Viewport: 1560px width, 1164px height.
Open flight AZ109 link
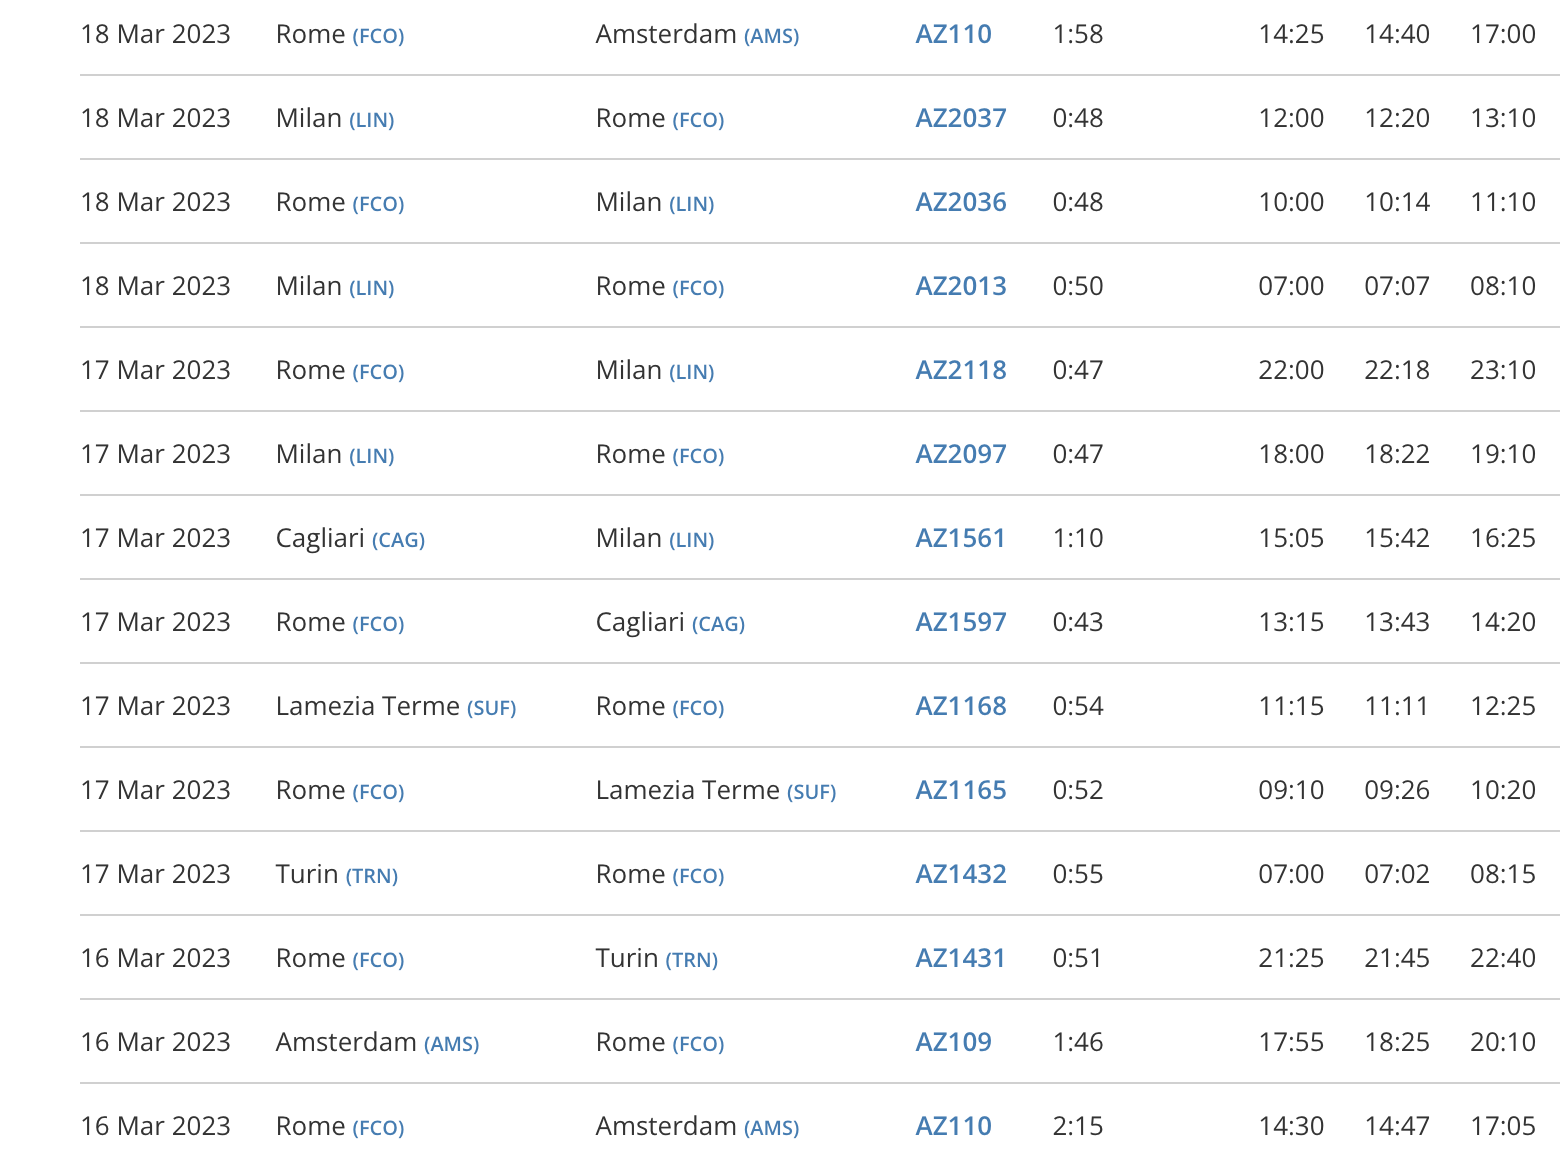pyautogui.click(x=953, y=1042)
